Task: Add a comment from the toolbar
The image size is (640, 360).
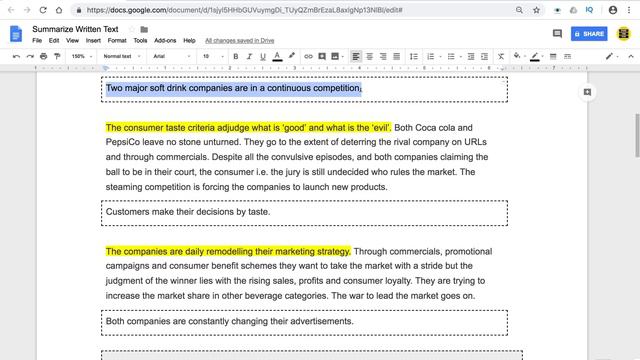Action: click(x=322, y=56)
